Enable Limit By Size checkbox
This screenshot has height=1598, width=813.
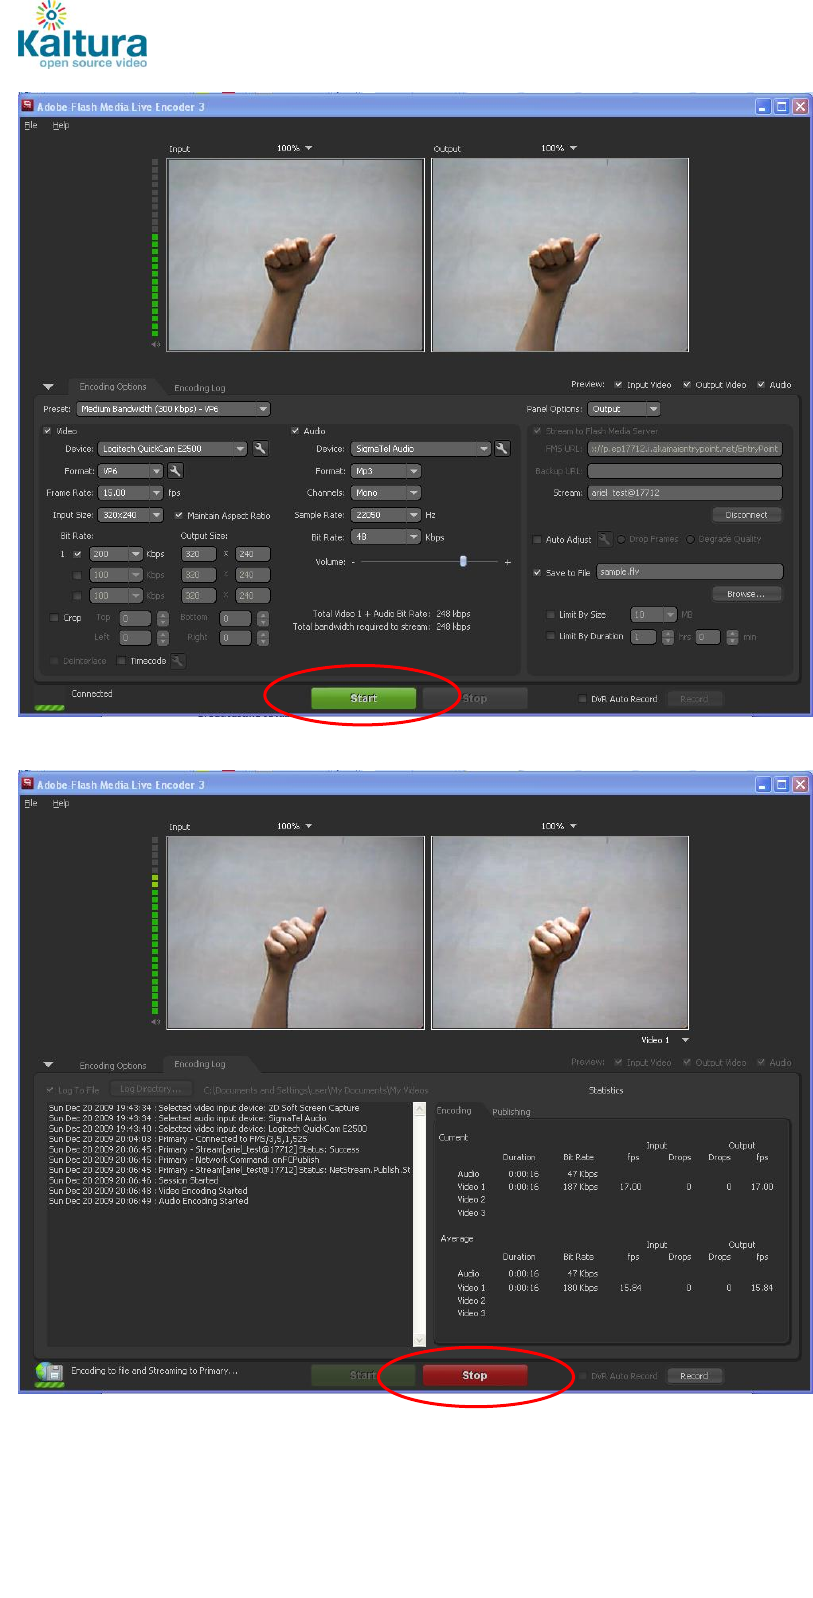pos(551,615)
